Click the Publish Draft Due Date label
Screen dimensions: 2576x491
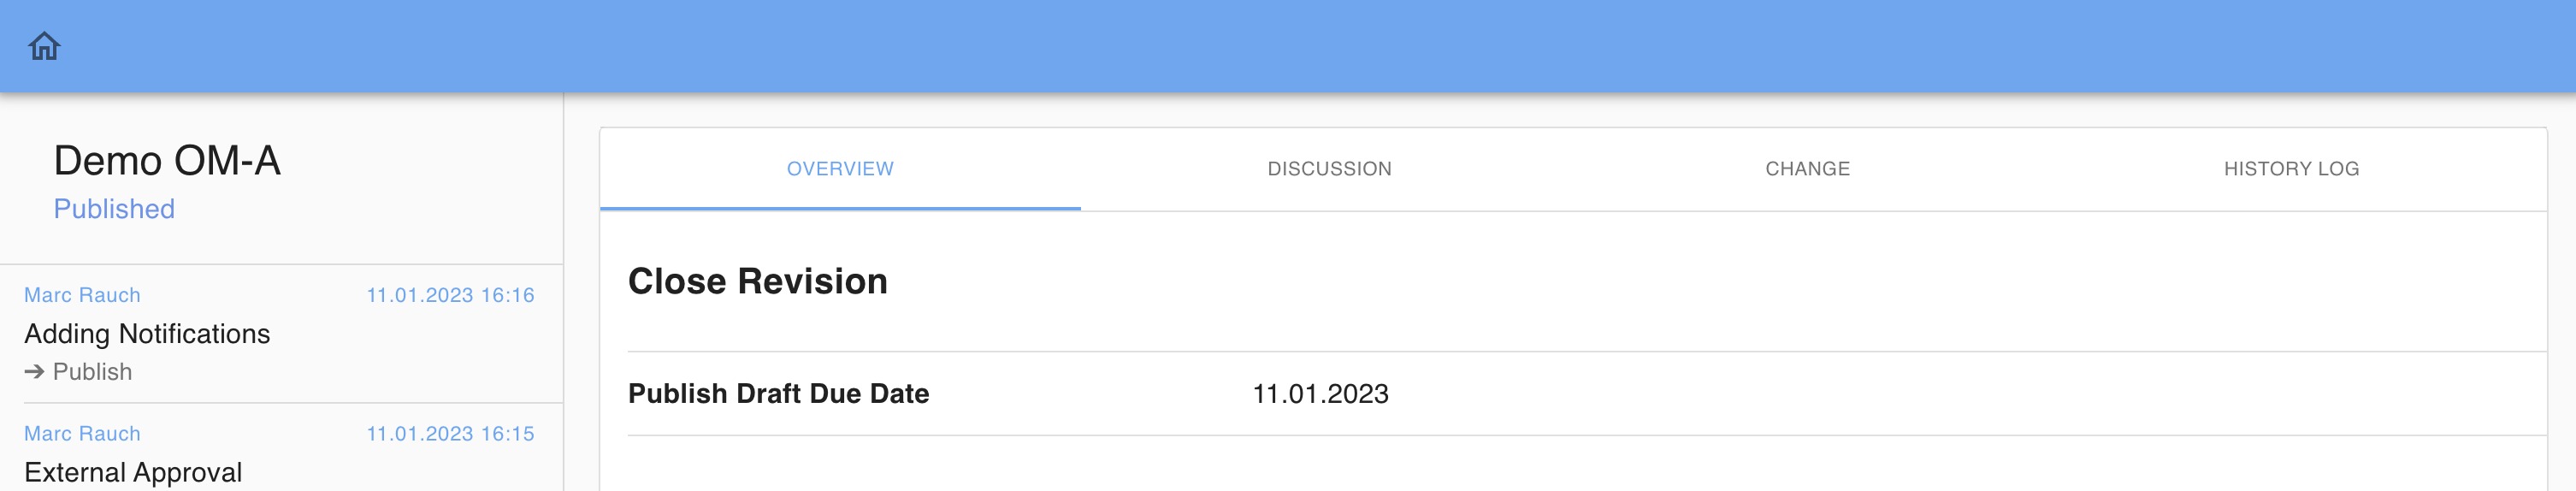(x=778, y=394)
